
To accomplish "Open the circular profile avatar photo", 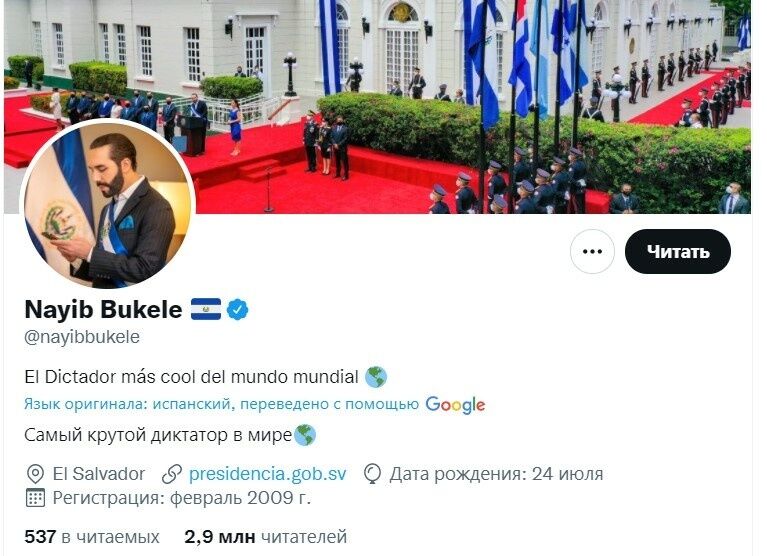I will (108, 203).
